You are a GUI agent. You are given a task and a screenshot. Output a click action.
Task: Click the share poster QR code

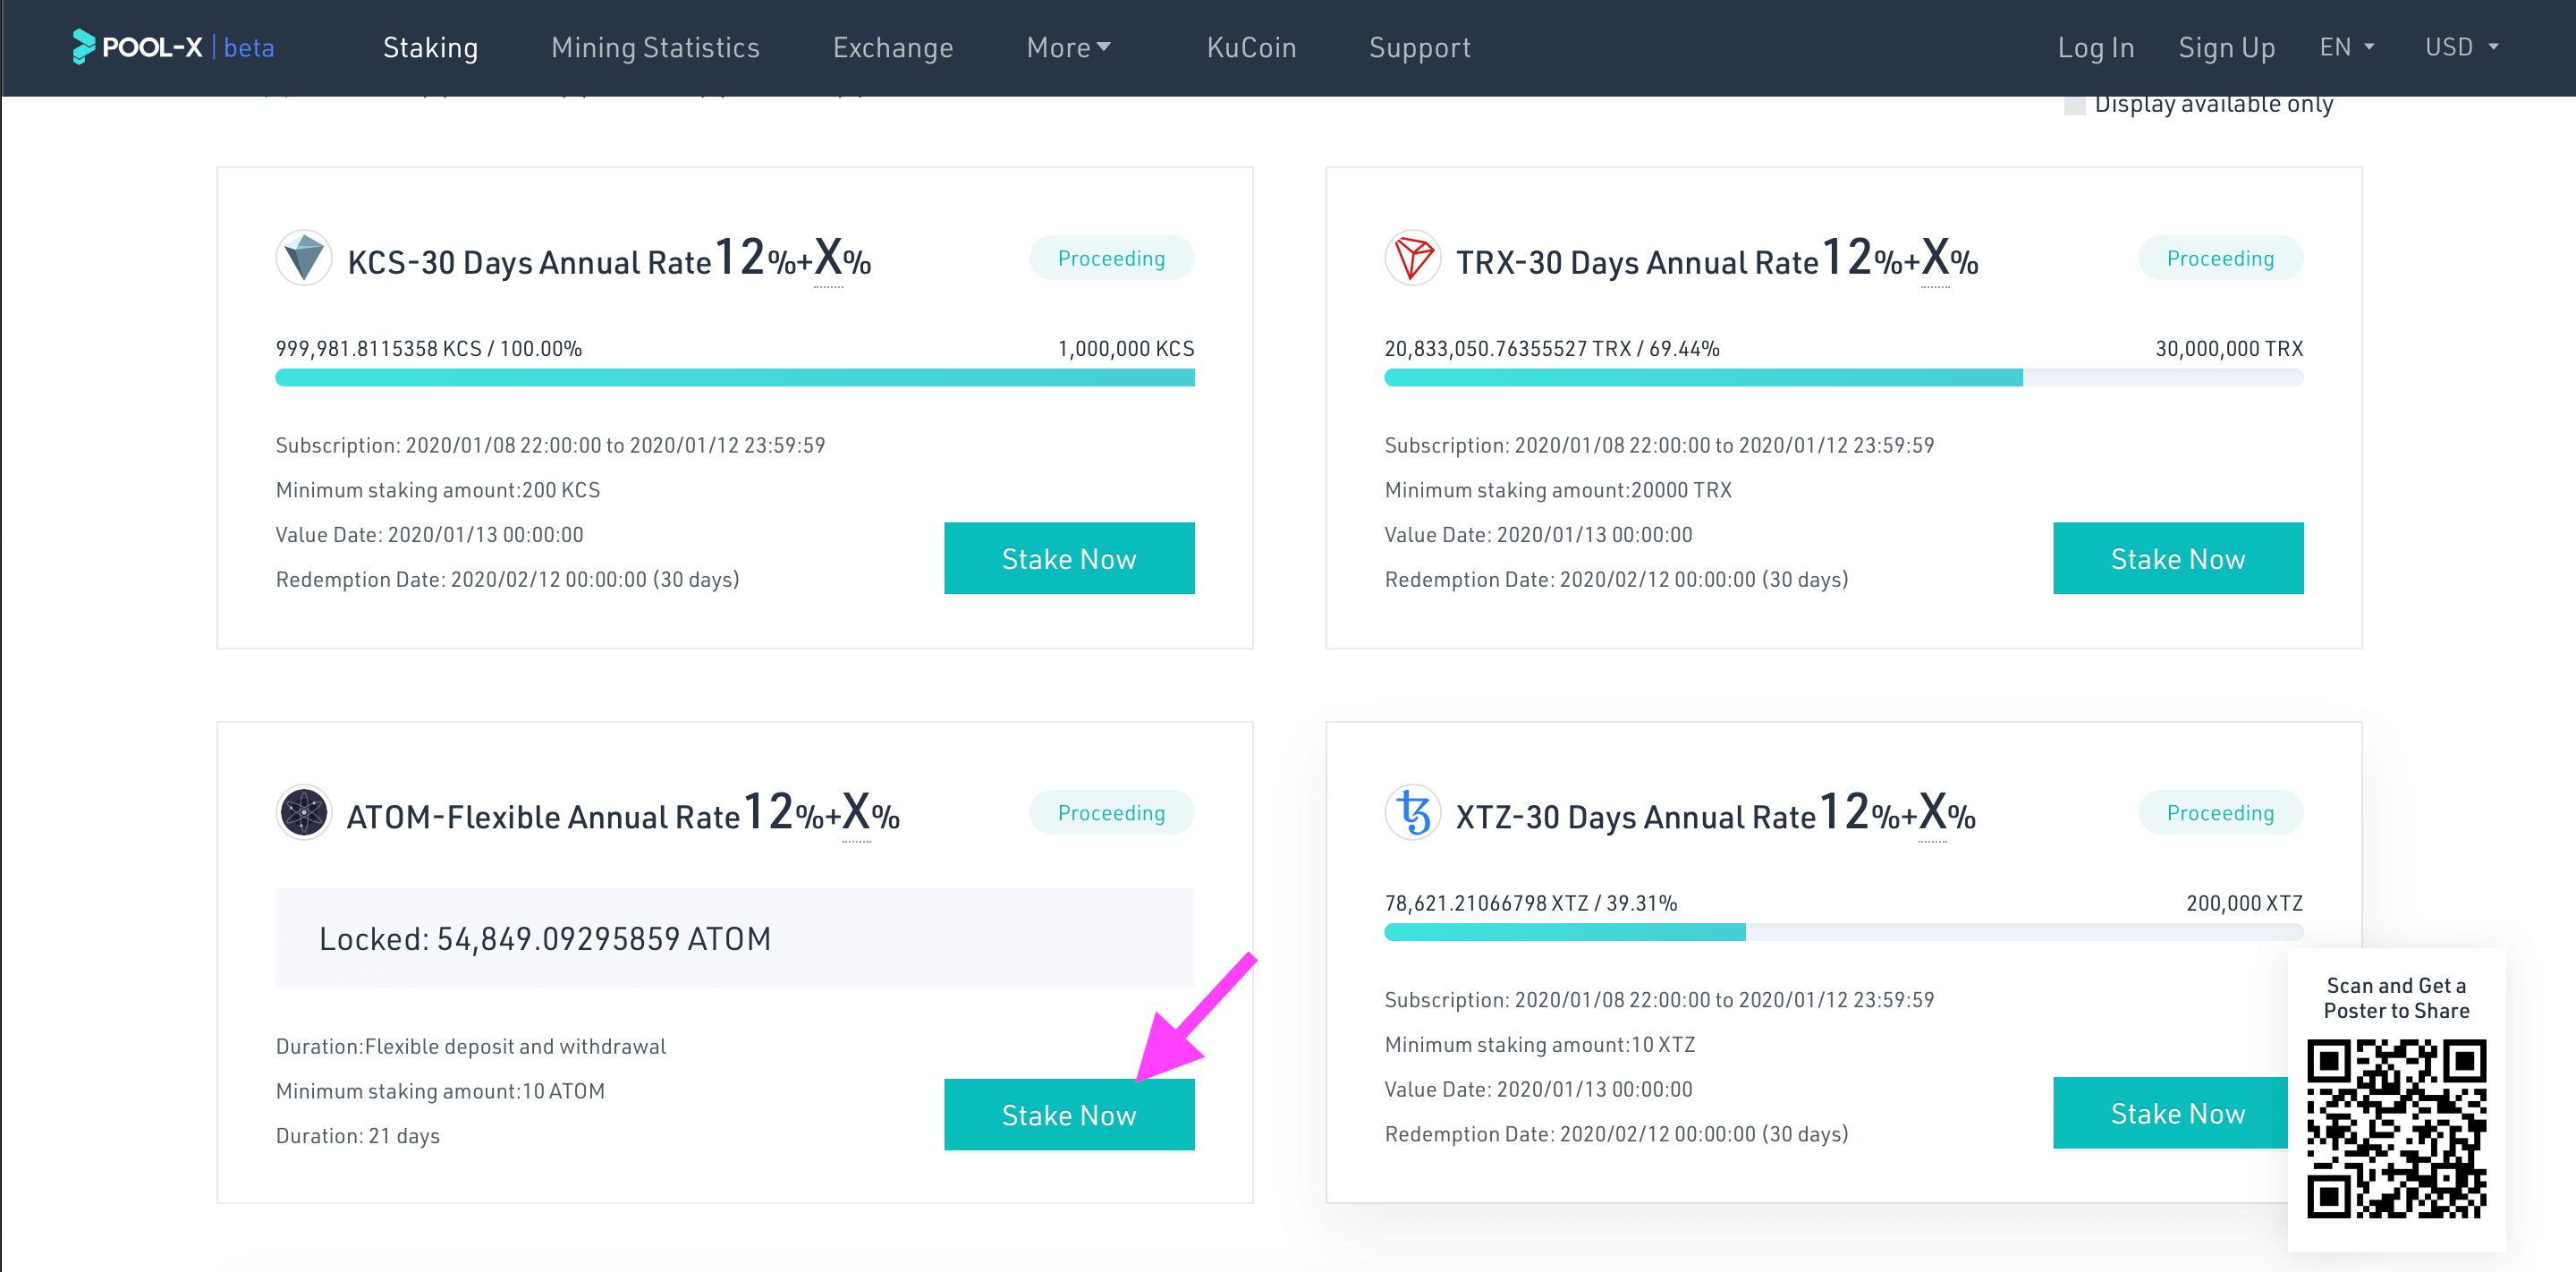click(x=2396, y=1129)
